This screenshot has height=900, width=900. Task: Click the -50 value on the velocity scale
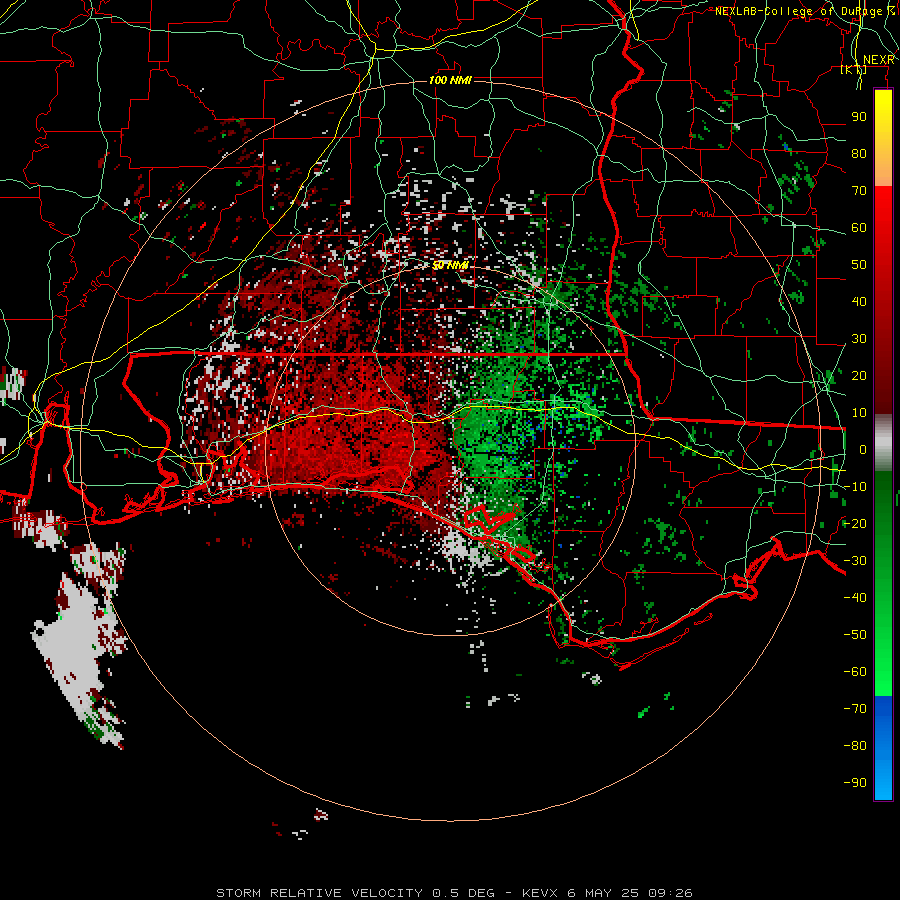855,635
